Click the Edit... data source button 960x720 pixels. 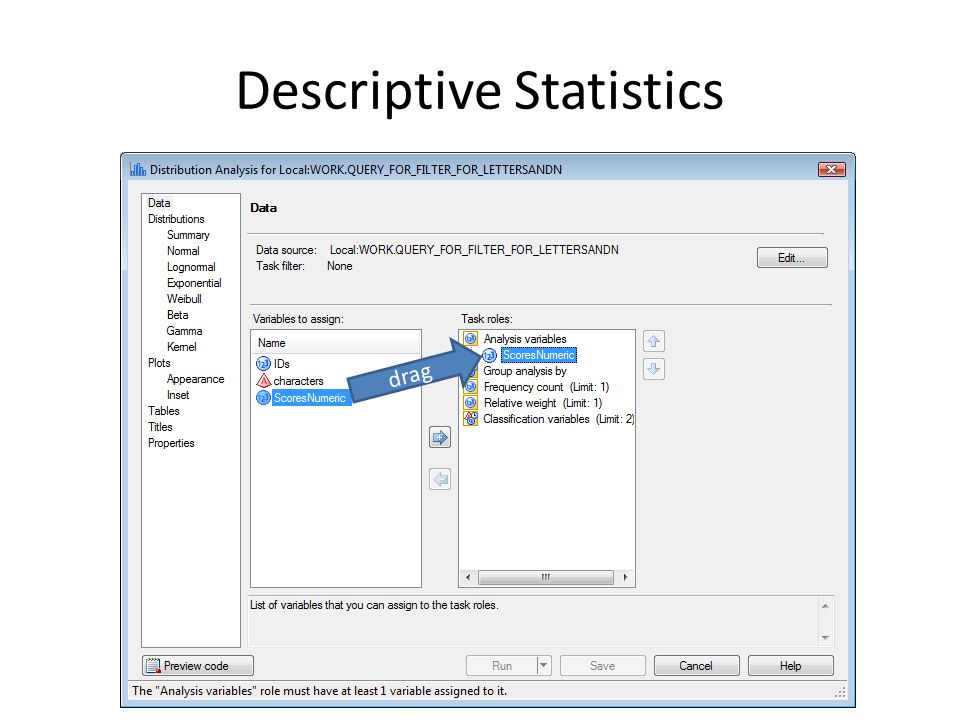[x=792, y=258]
